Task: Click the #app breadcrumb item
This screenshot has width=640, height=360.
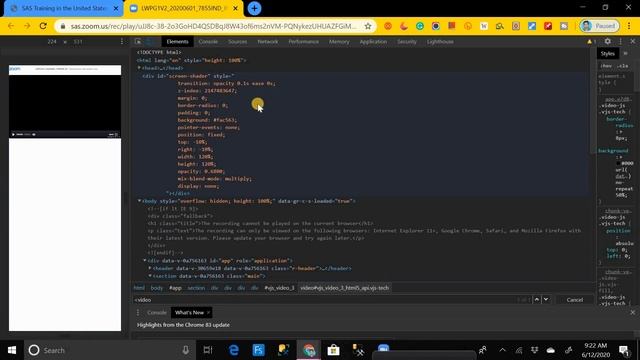Action: pyautogui.click(x=175, y=288)
